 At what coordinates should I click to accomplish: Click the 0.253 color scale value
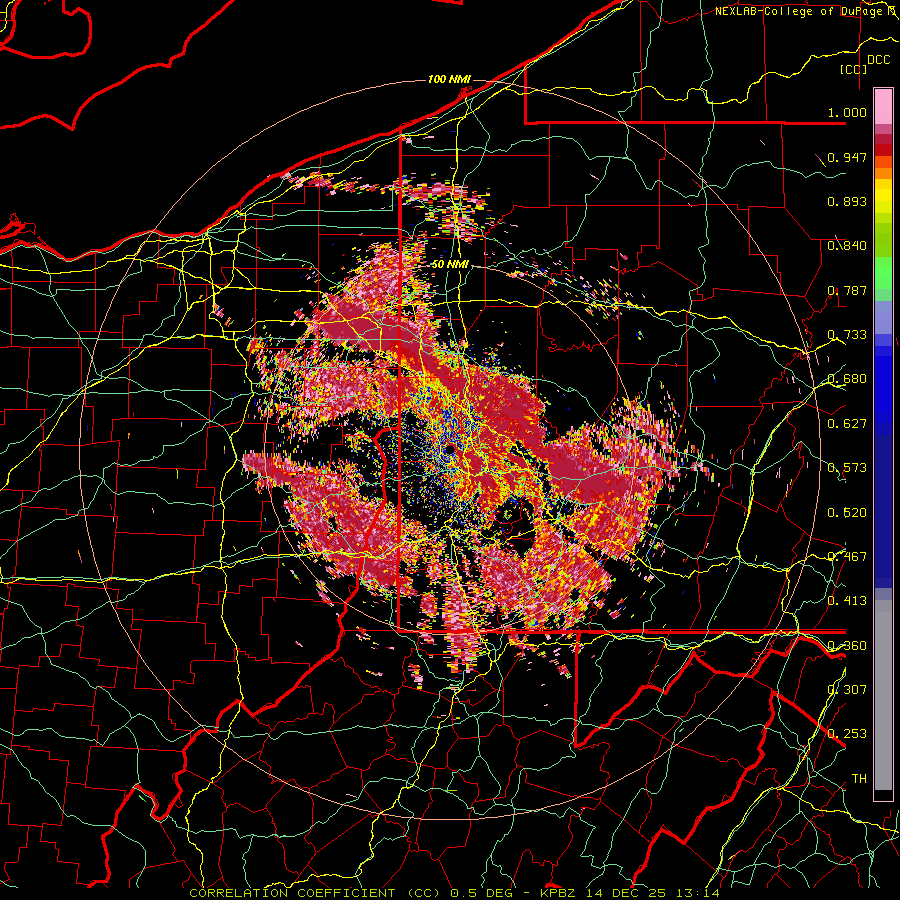tap(847, 734)
